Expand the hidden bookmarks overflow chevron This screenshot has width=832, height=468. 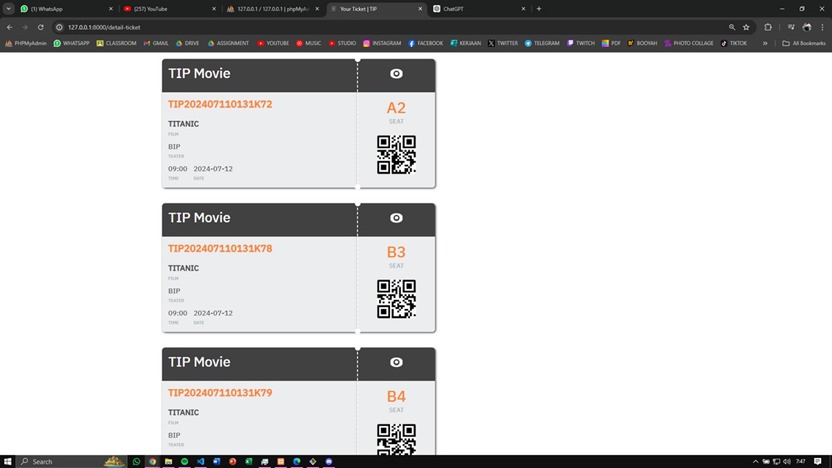click(765, 43)
